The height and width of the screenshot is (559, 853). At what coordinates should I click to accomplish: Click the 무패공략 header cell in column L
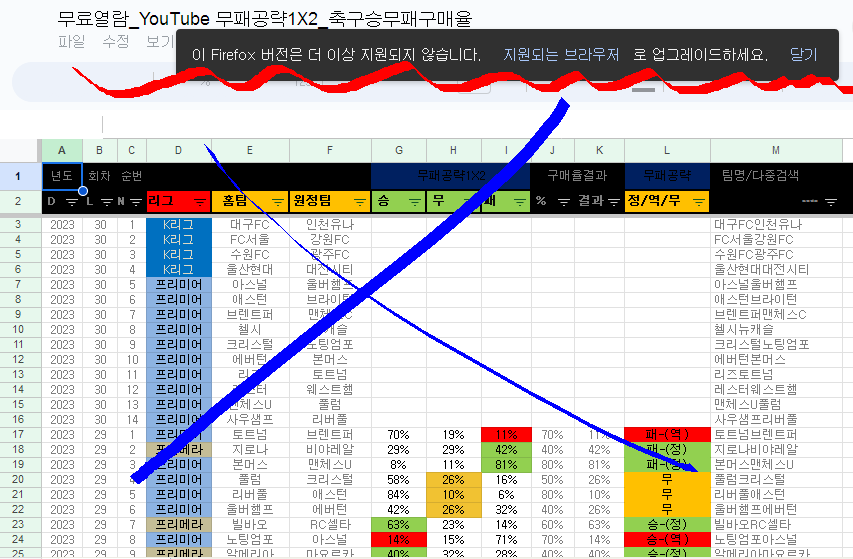point(667,176)
